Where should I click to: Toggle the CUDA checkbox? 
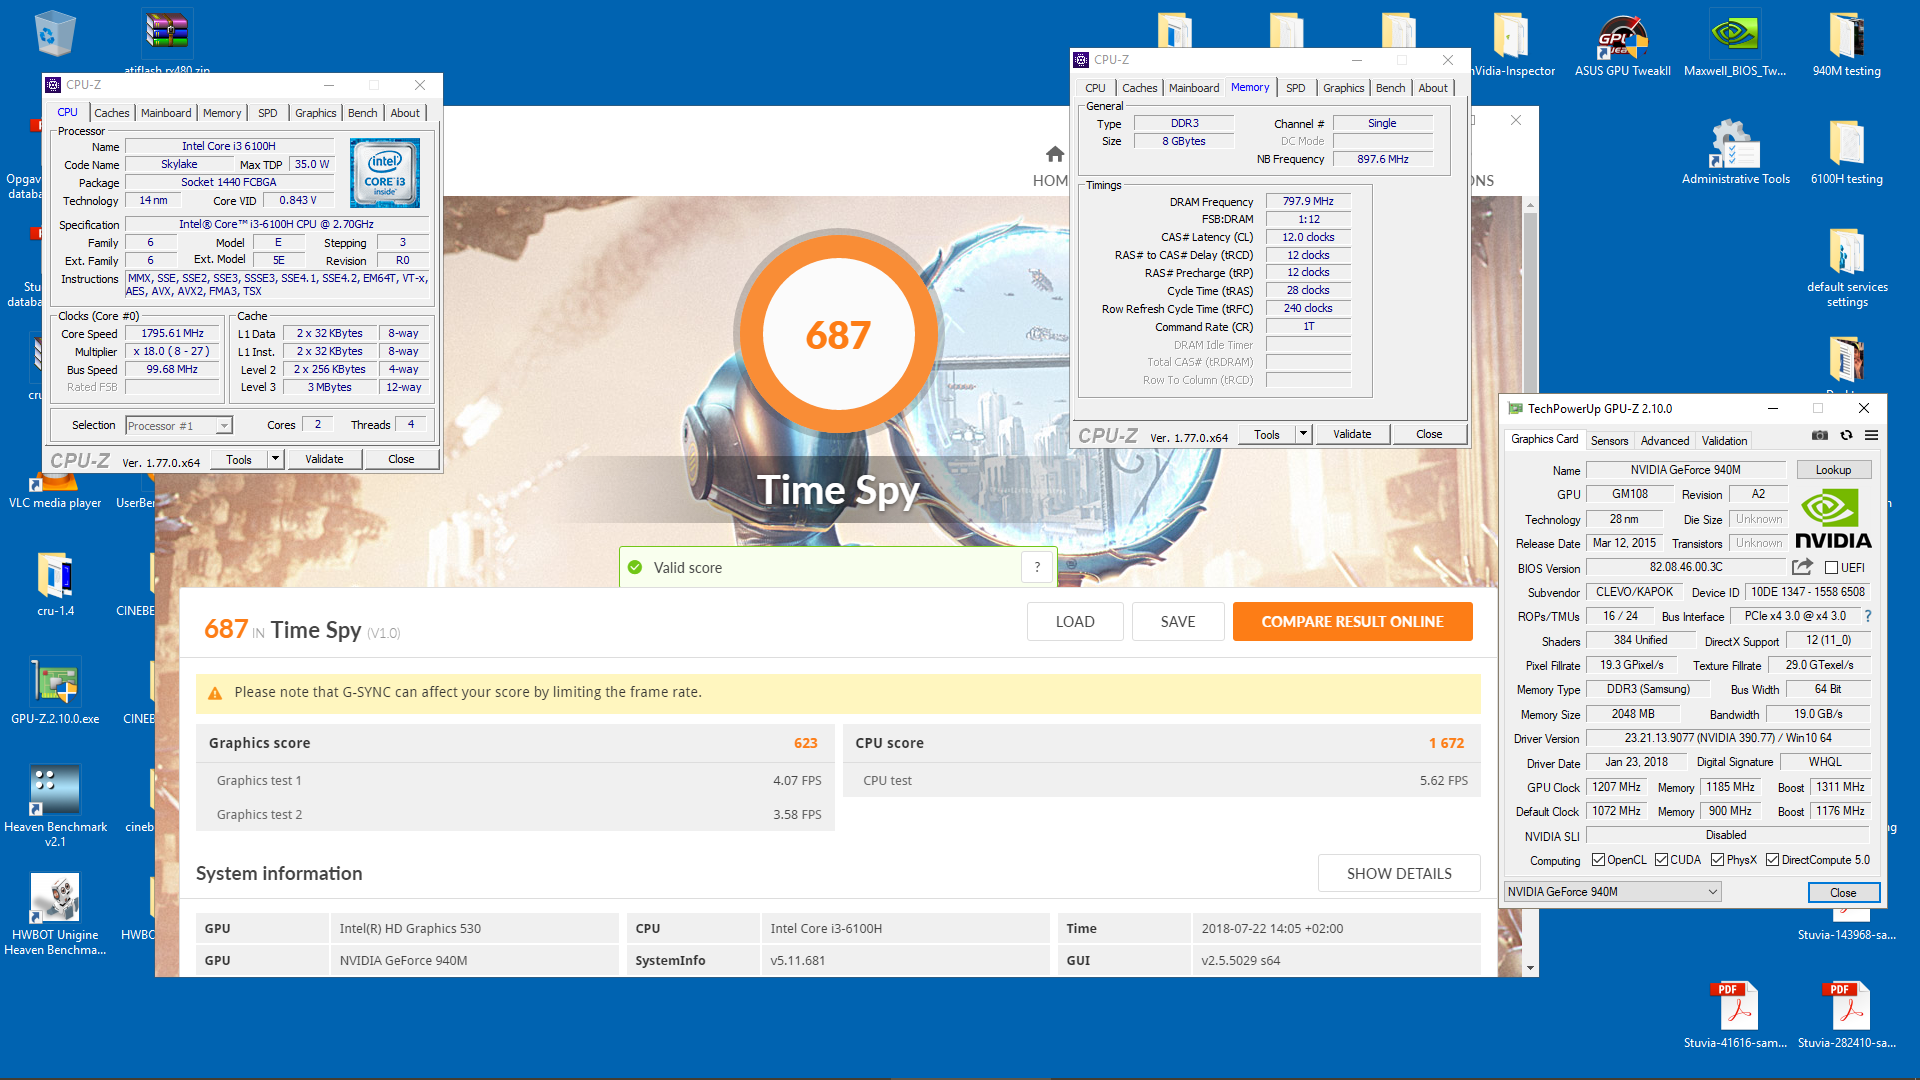pyautogui.click(x=1661, y=860)
